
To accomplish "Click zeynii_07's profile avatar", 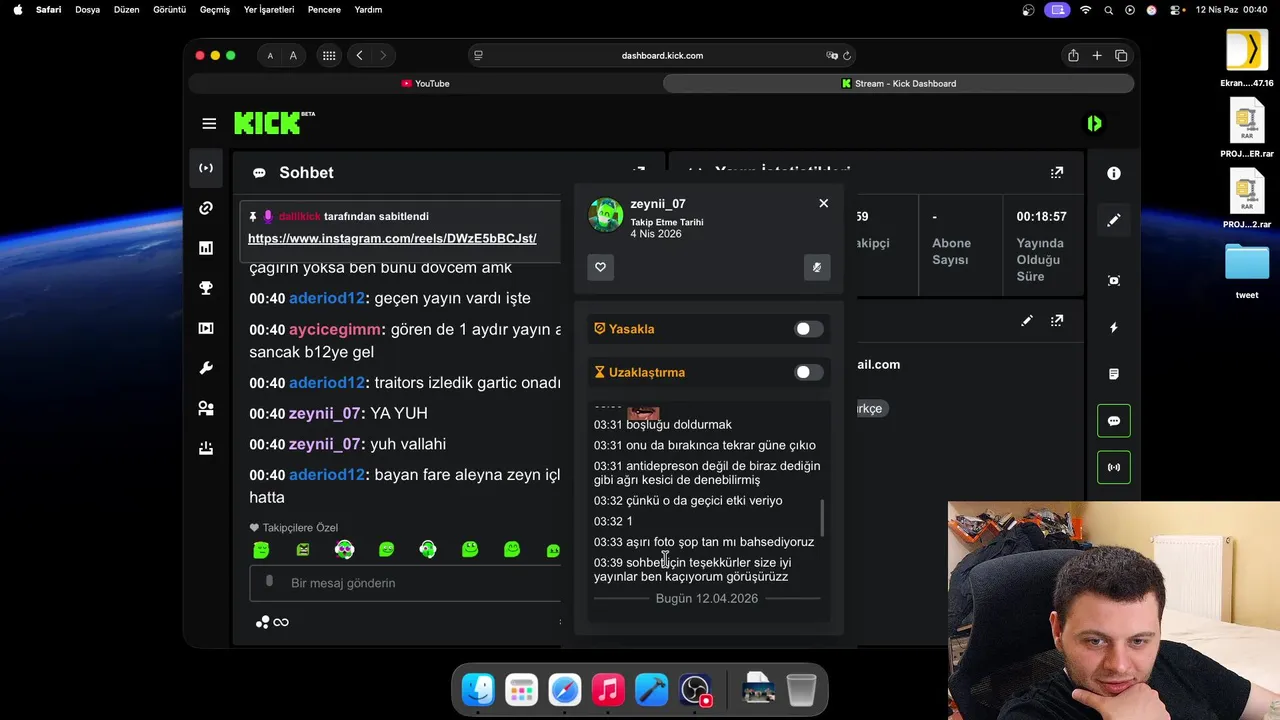I will [605, 215].
